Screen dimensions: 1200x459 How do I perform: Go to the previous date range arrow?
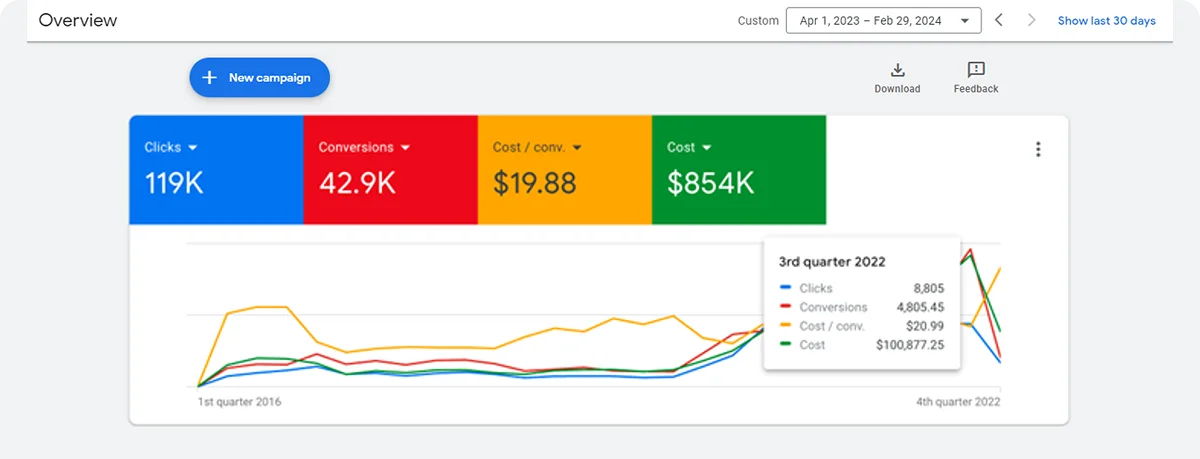pyautogui.click(x=998, y=20)
